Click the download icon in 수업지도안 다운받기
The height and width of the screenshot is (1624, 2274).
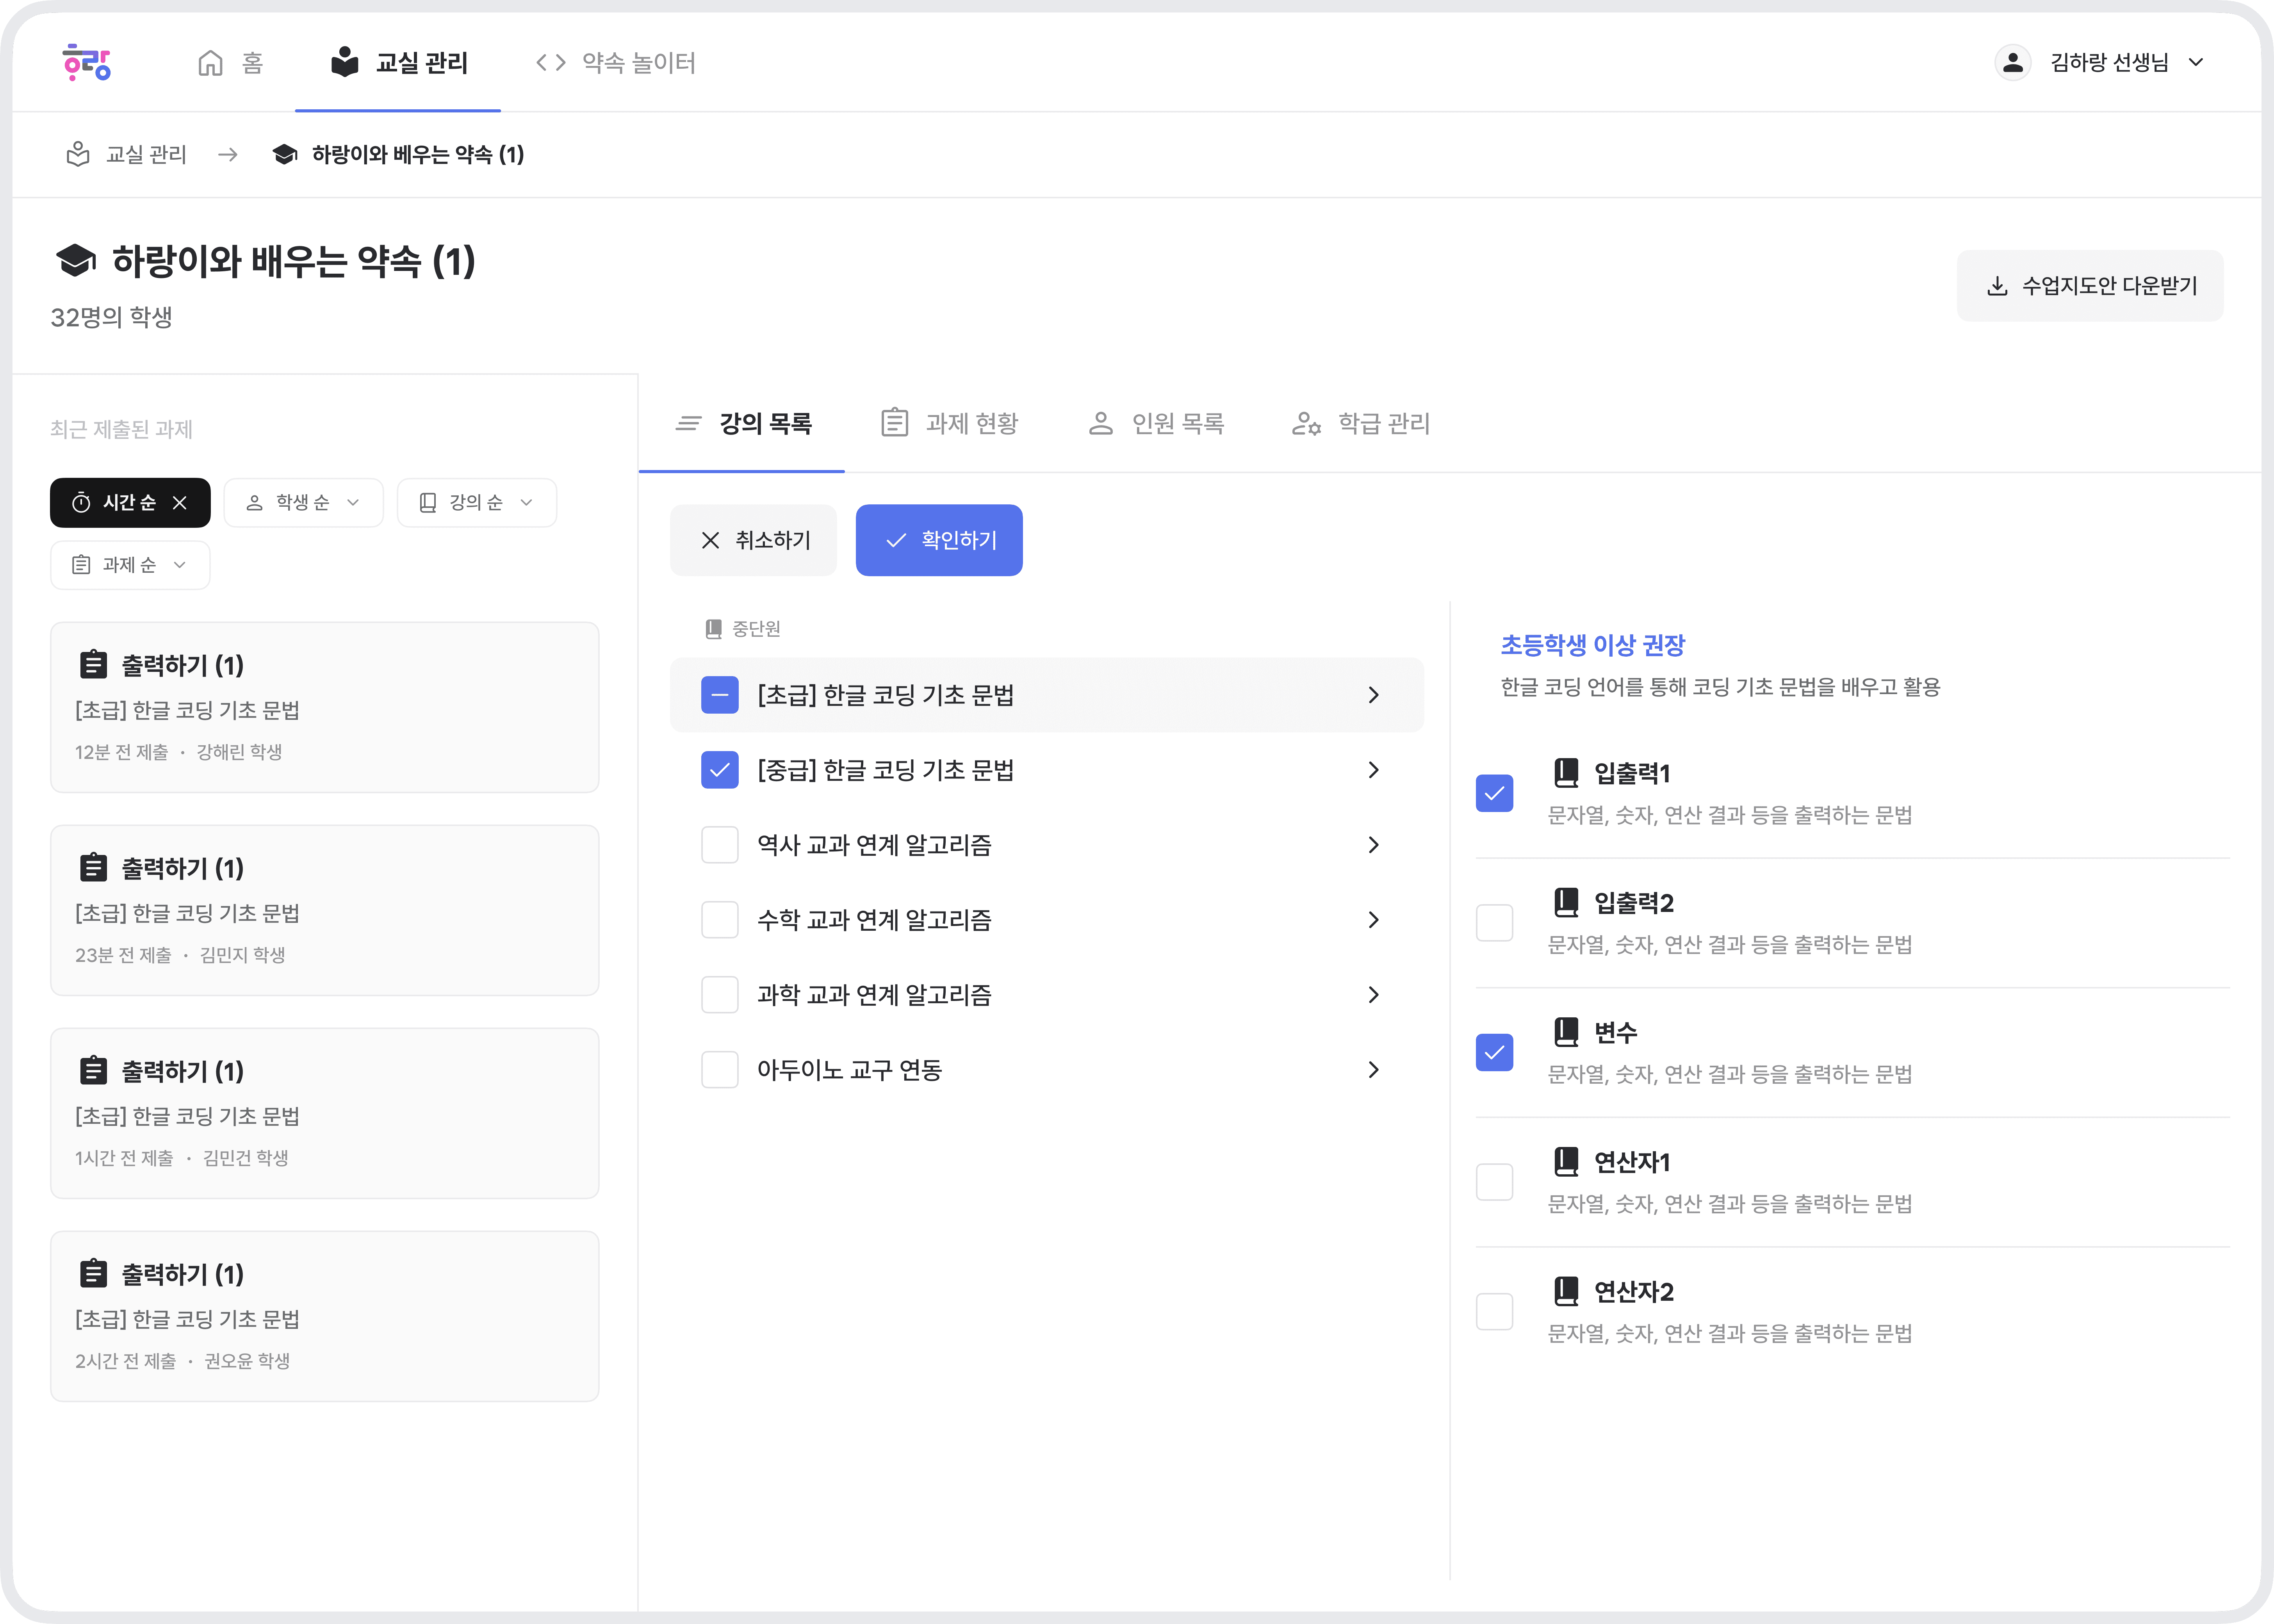1997,286
